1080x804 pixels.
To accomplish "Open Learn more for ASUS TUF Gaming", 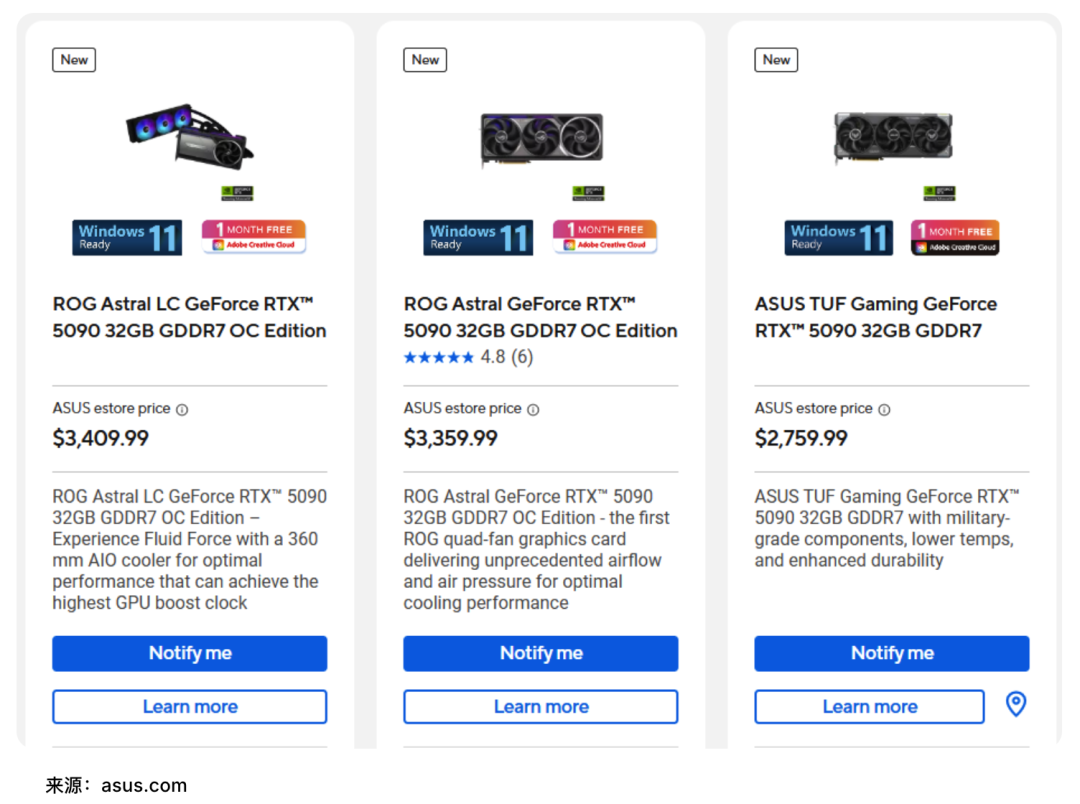I will [x=869, y=707].
